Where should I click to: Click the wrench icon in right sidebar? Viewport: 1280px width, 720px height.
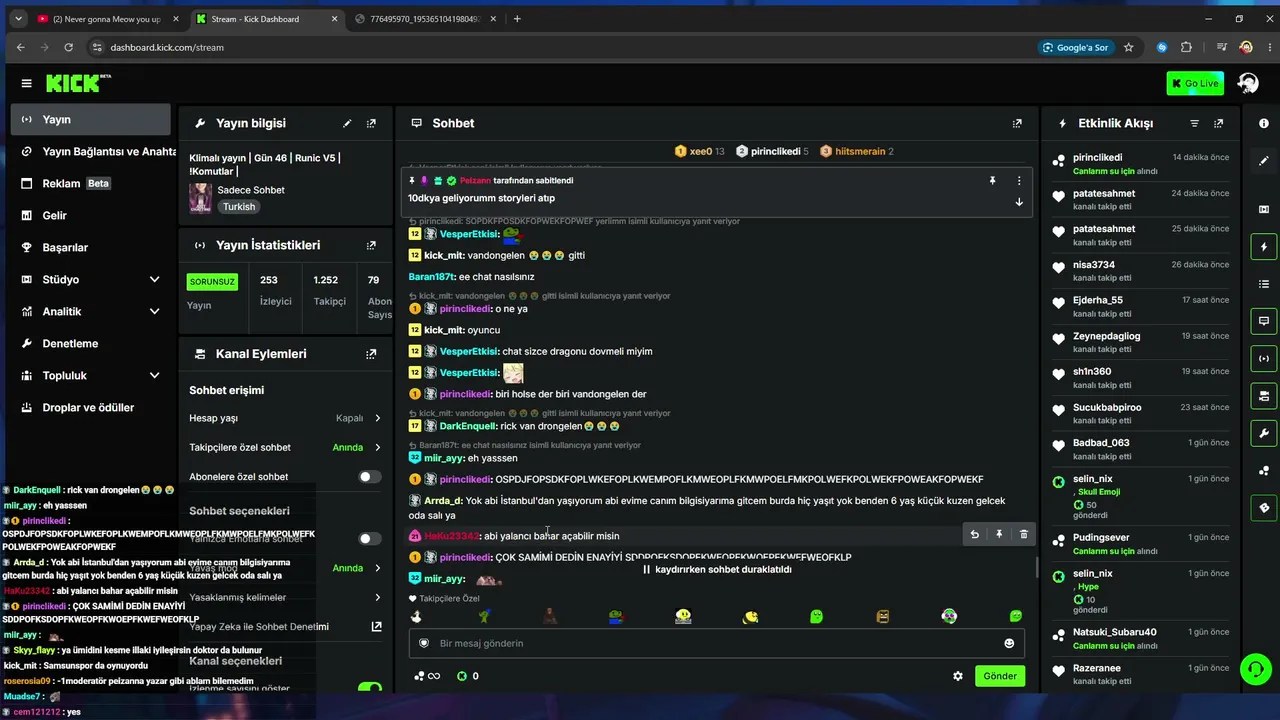point(1264,433)
